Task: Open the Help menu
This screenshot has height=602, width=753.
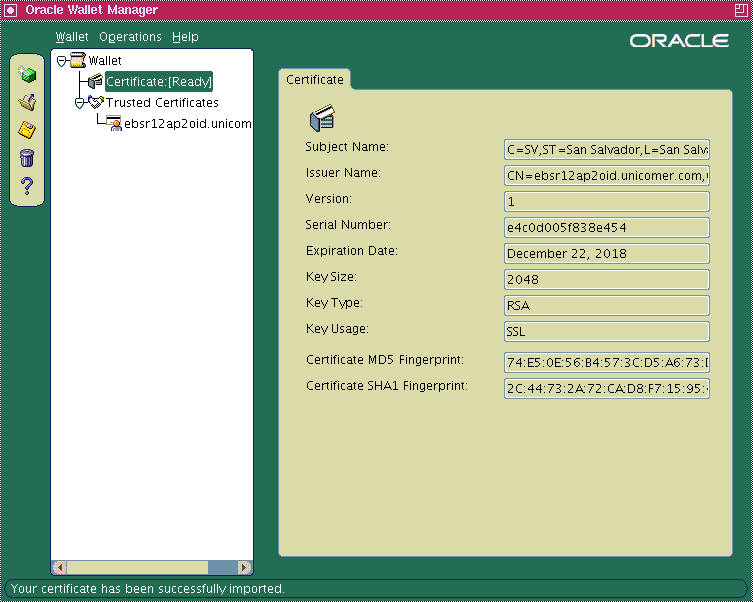Action: (x=185, y=37)
